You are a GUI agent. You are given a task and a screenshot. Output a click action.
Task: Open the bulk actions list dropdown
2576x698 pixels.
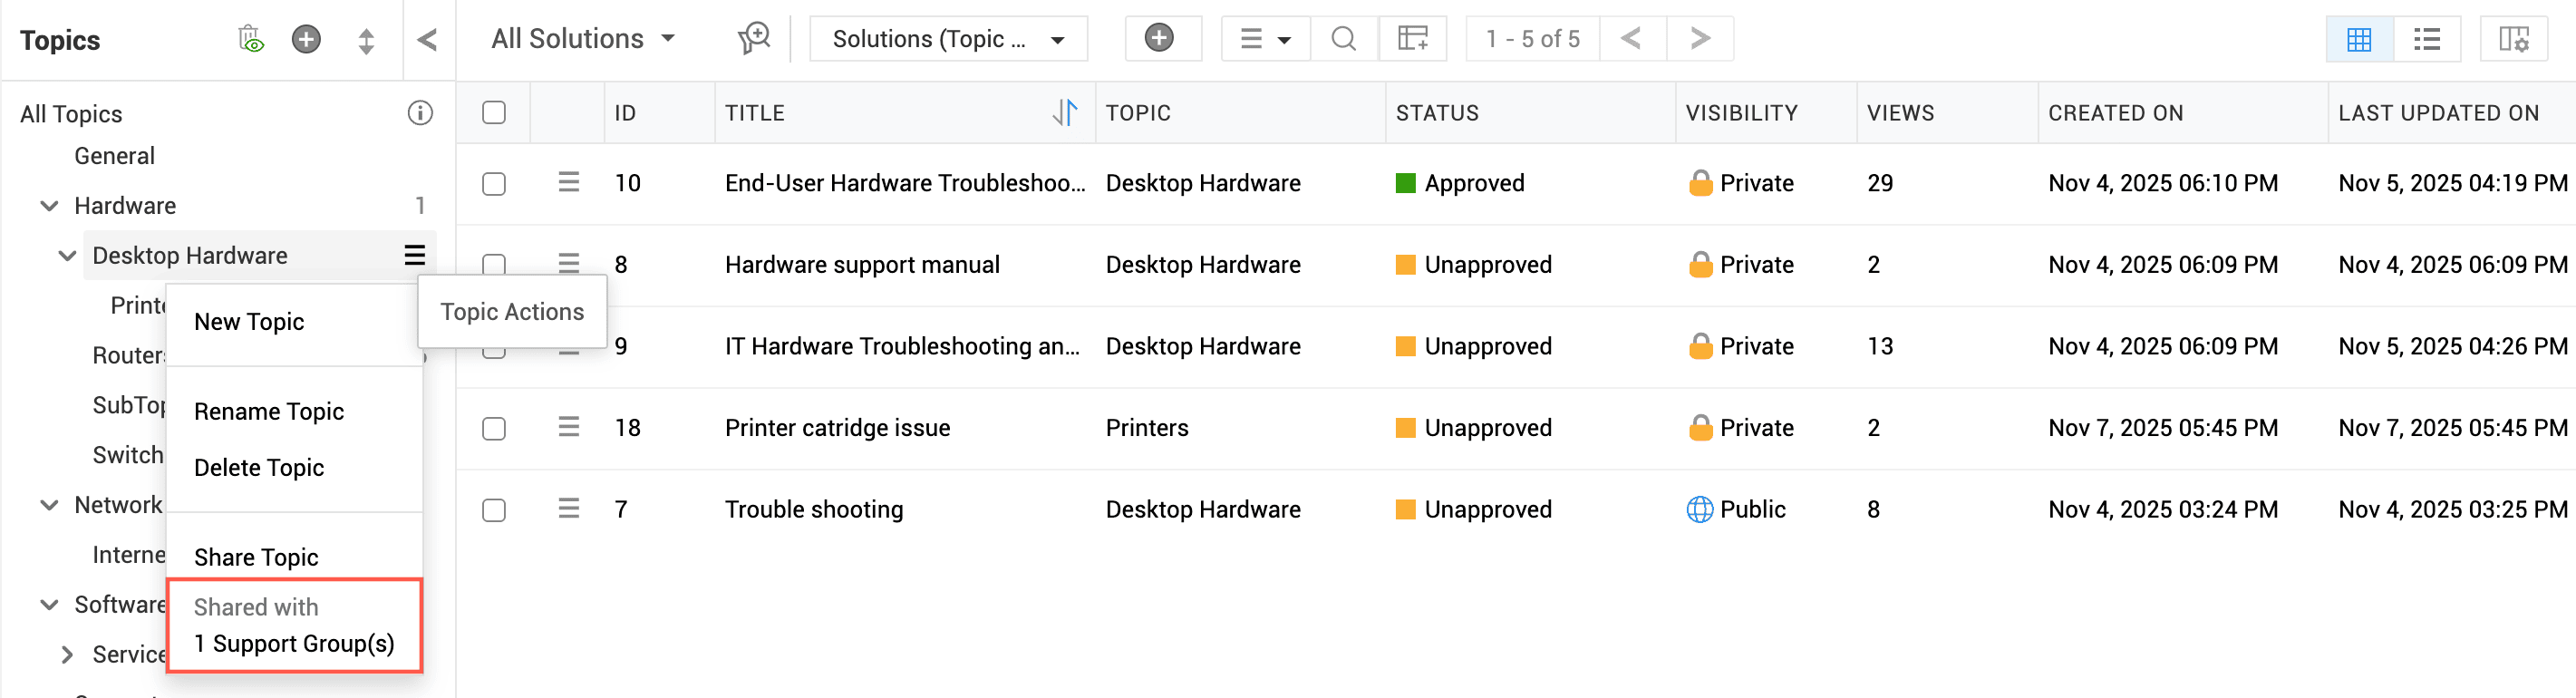[1265, 38]
